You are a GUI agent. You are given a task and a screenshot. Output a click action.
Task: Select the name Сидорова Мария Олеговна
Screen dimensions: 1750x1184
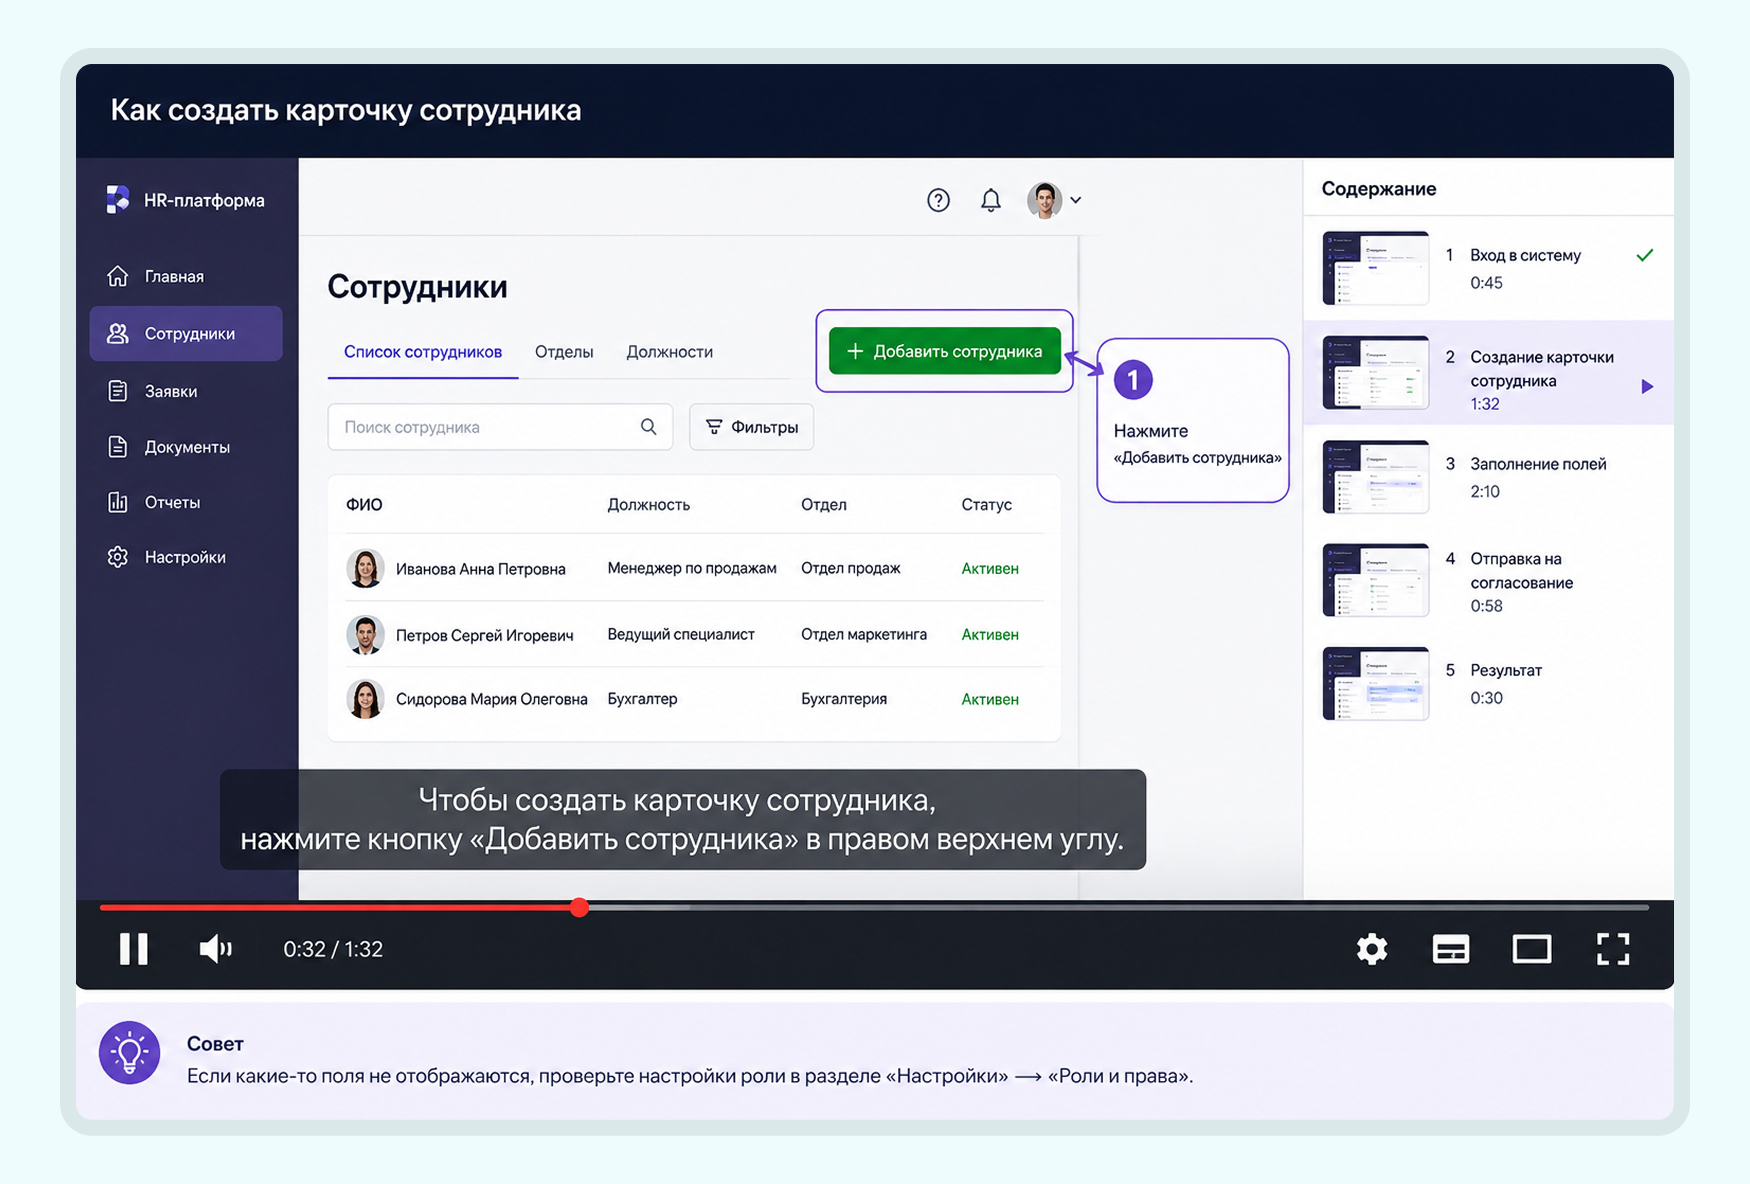click(x=491, y=699)
